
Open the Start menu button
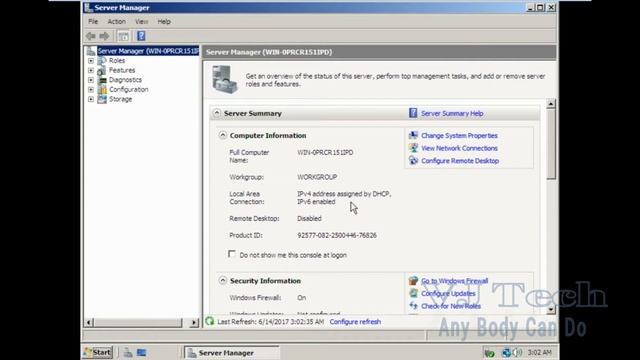click(x=98, y=353)
